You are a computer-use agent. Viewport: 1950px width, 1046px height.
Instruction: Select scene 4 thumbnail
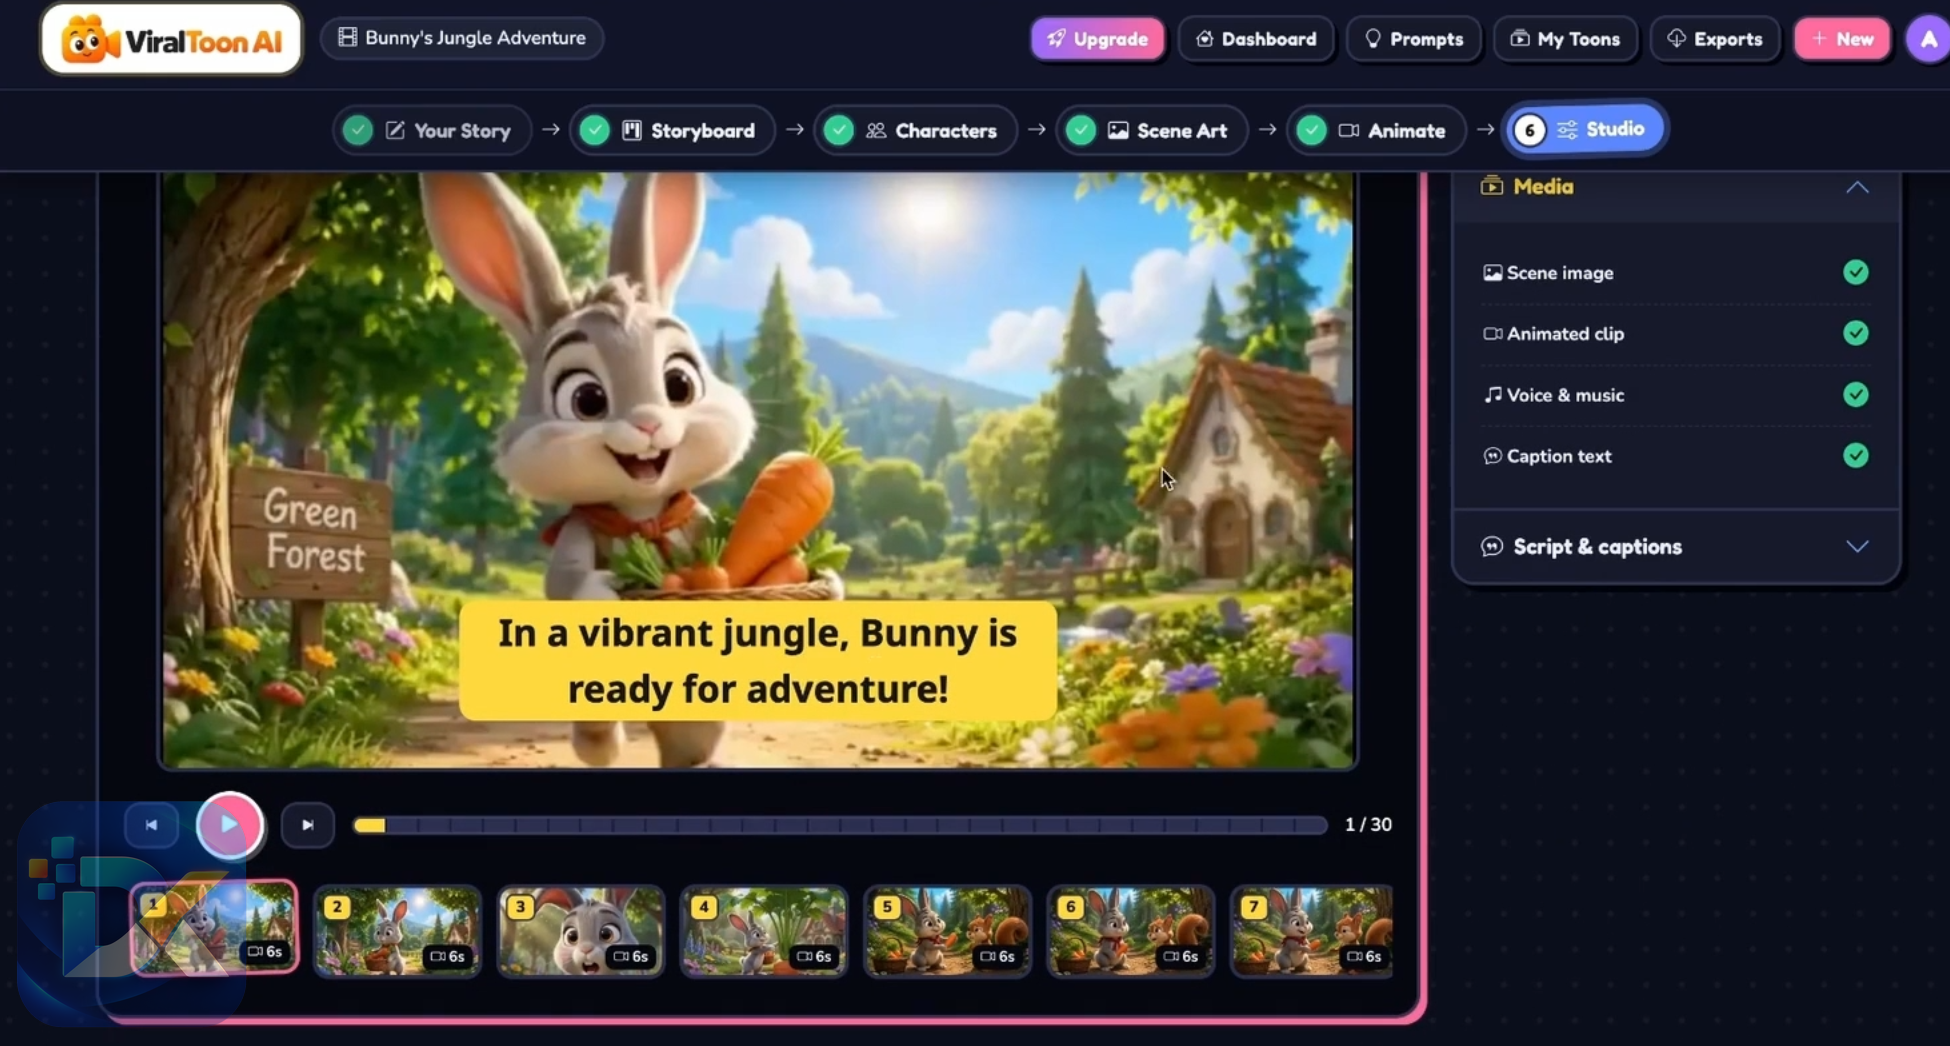(764, 931)
